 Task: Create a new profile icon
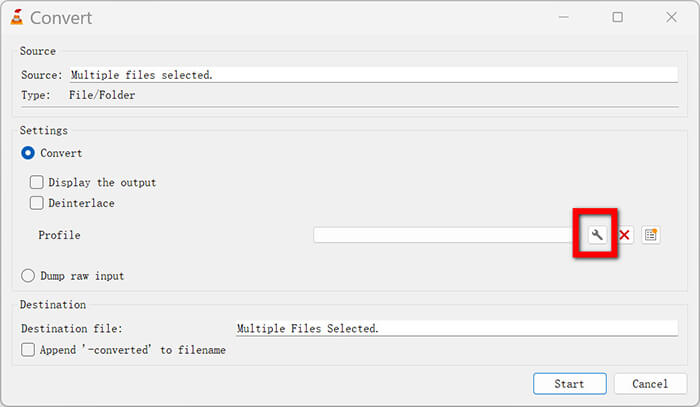pyautogui.click(x=651, y=235)
